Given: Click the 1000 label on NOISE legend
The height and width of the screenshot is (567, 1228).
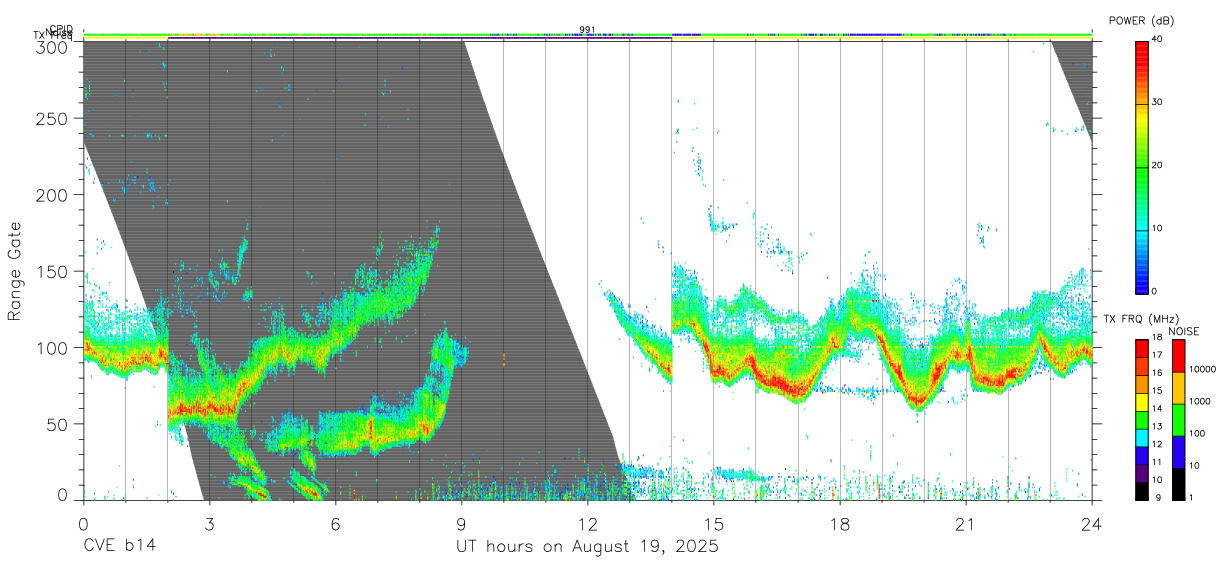Looking at the screenshot, I should 1198,401.
